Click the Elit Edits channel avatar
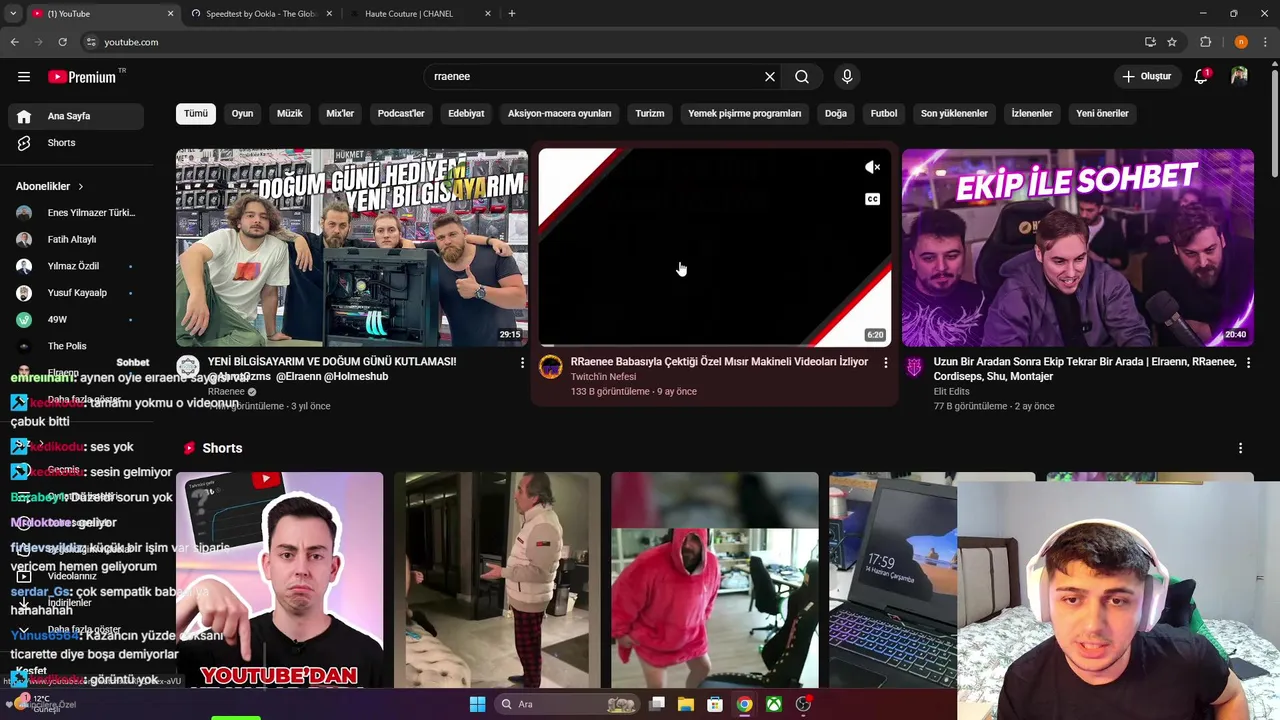This screenshot has width=1280, height=720. (914, 368)
